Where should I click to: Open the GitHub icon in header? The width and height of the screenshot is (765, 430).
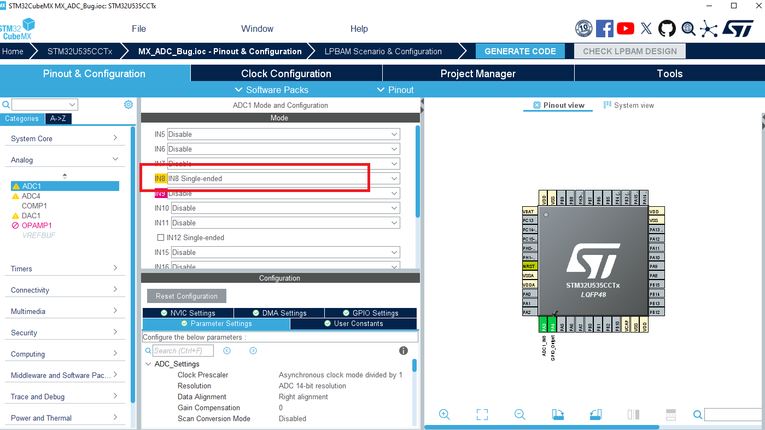(667, 28)
